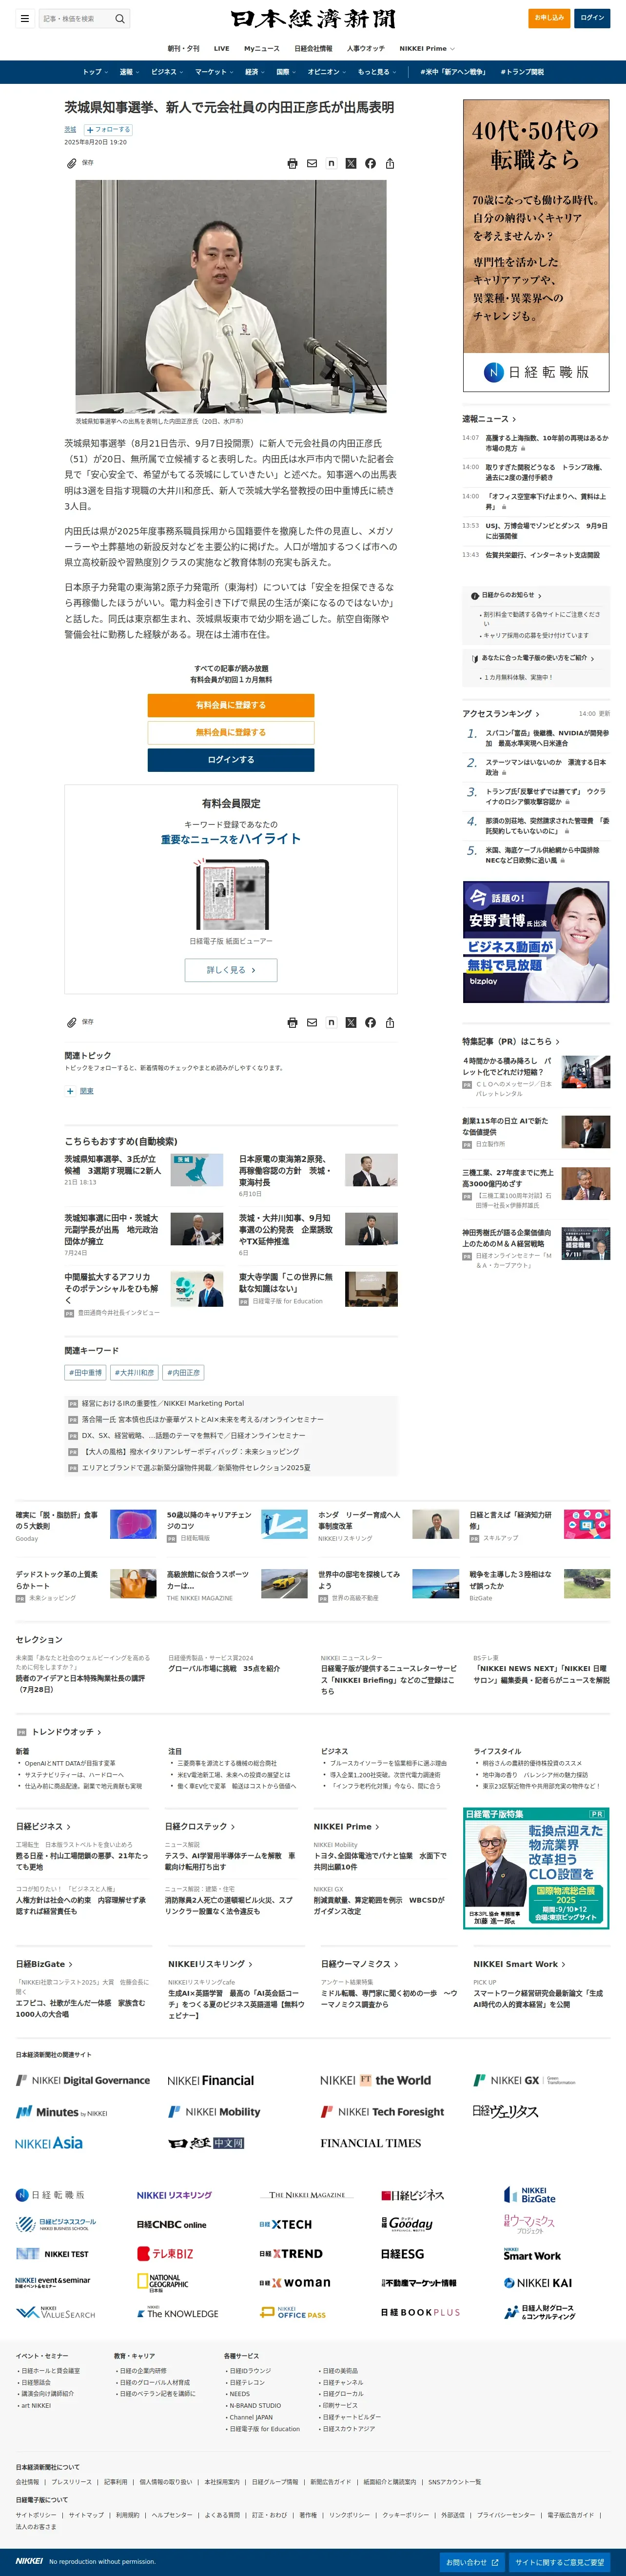Save article with the bottom paperclip 保存 icon

tap(80, 1022)
